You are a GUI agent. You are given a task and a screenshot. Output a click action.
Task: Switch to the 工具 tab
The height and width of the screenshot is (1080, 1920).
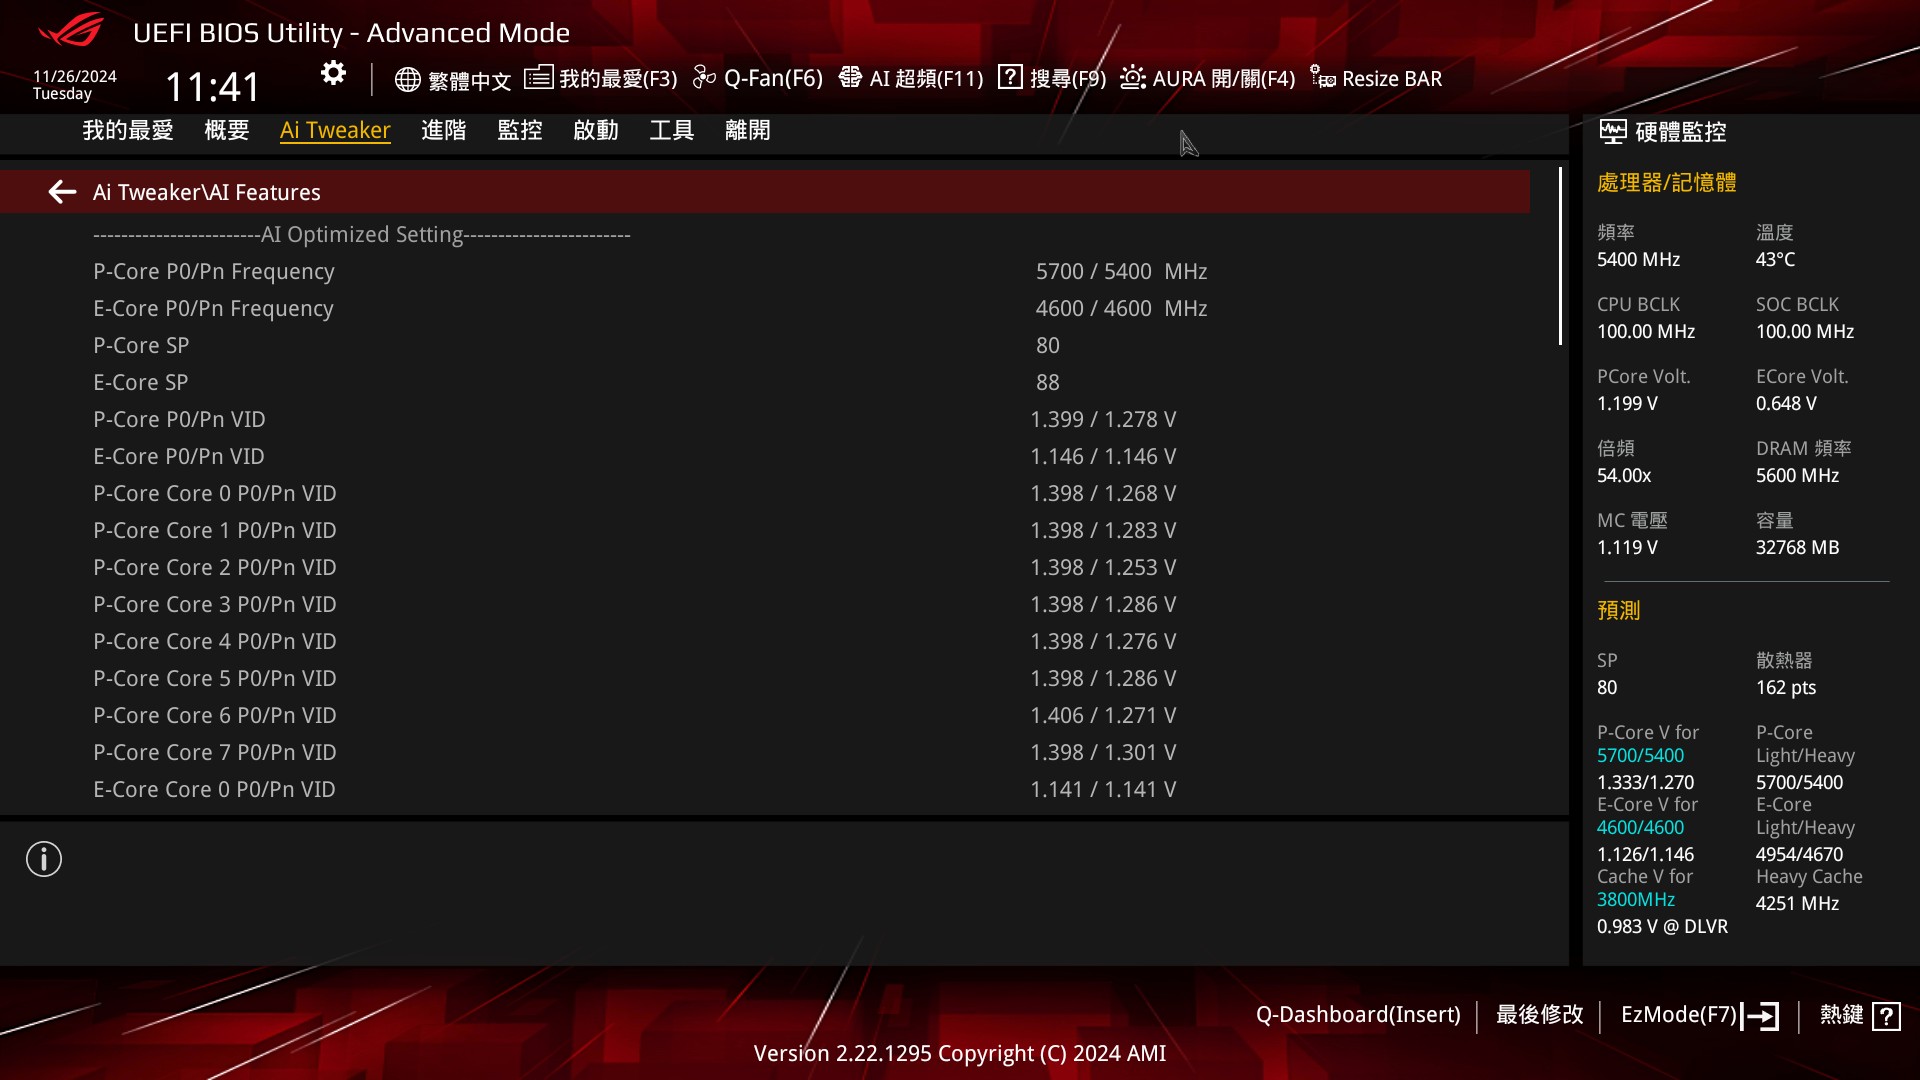(x=672, y=130)
